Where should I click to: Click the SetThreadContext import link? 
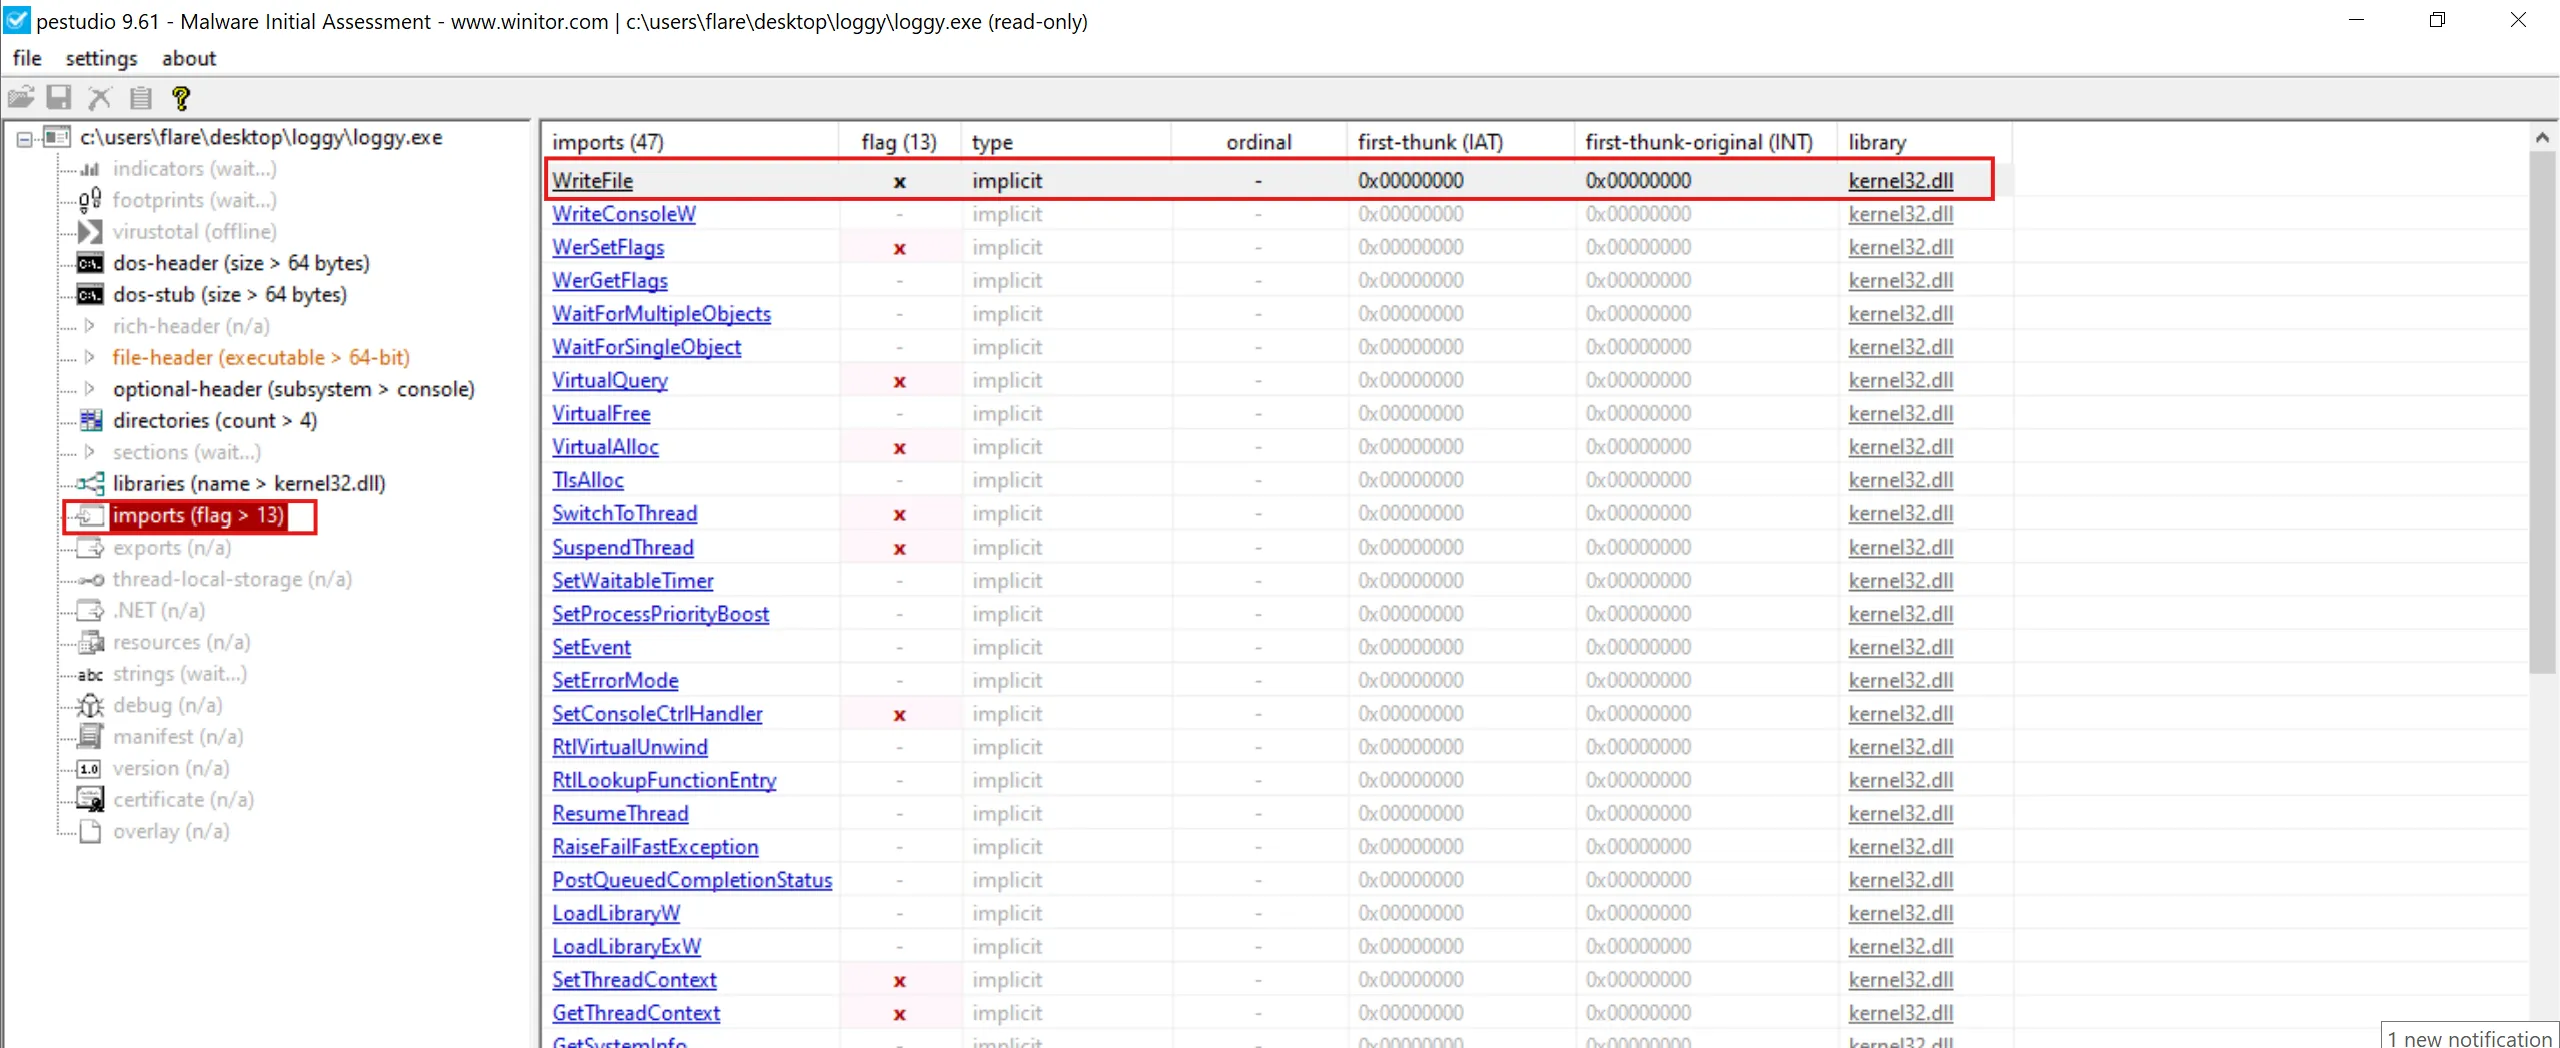[634, 980]
